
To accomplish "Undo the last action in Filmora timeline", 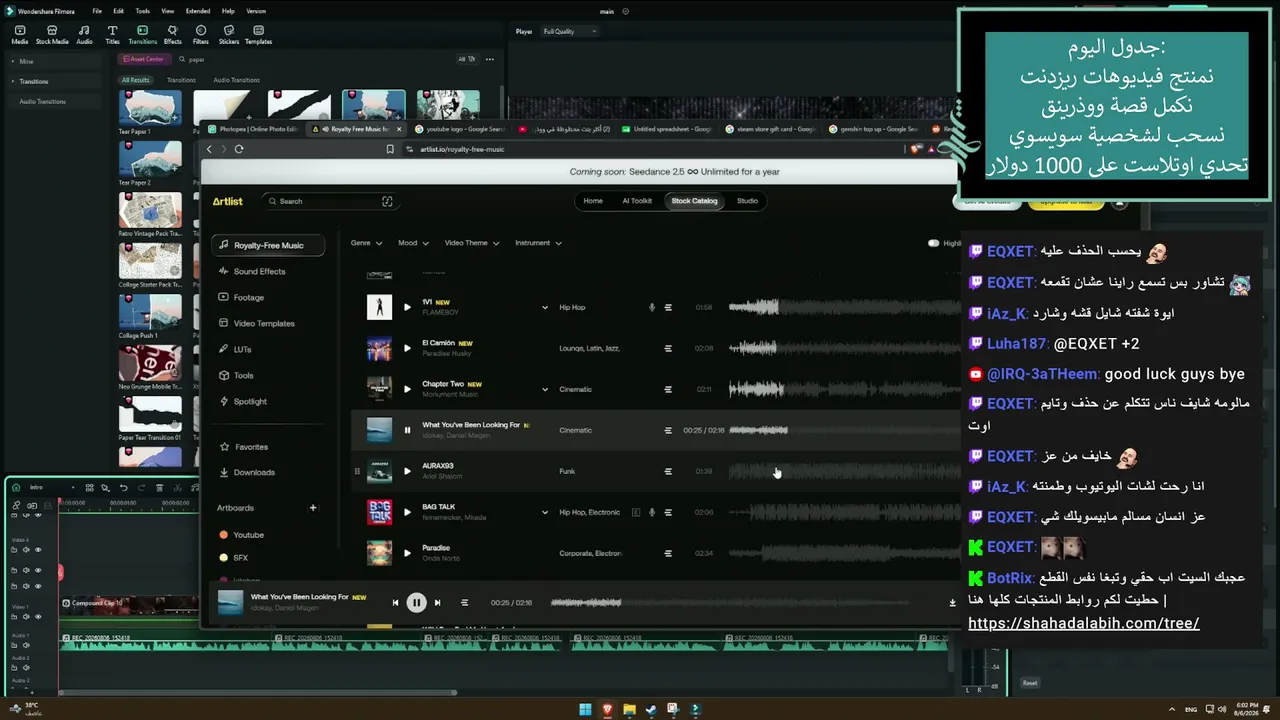I will click(123, 487).
